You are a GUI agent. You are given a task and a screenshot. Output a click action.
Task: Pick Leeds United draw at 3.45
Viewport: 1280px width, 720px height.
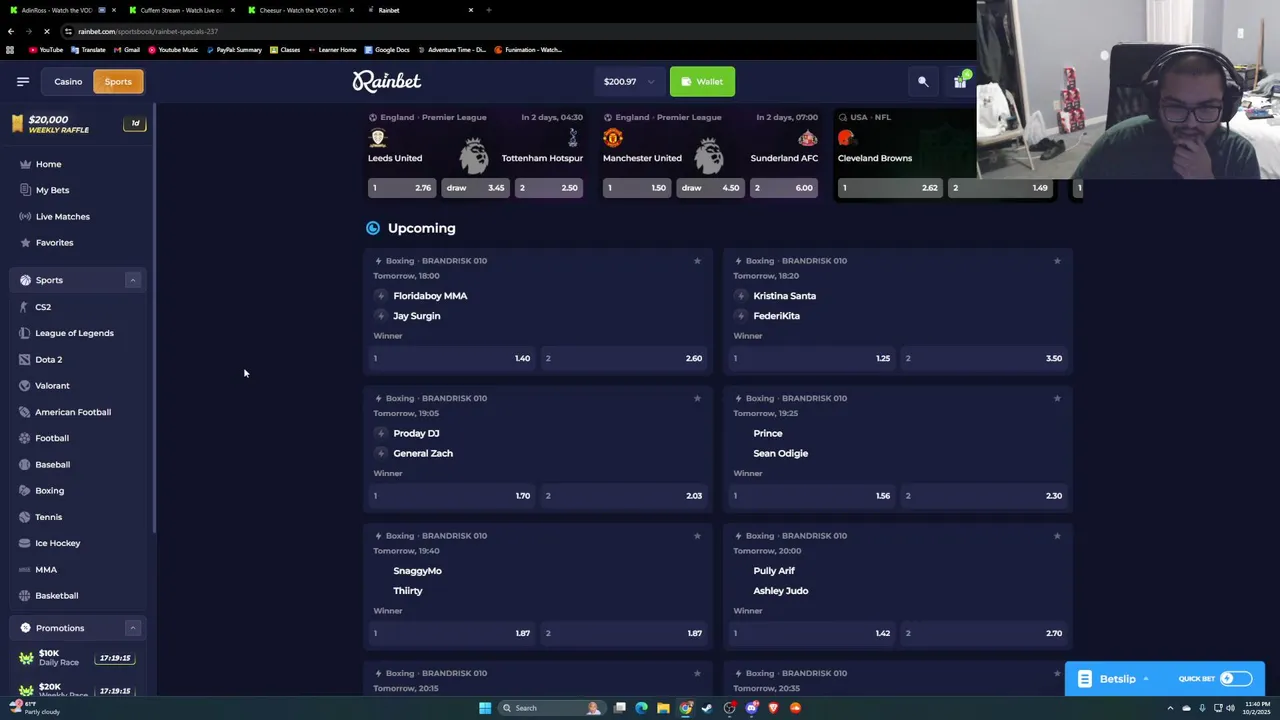(x=475, y=188)
